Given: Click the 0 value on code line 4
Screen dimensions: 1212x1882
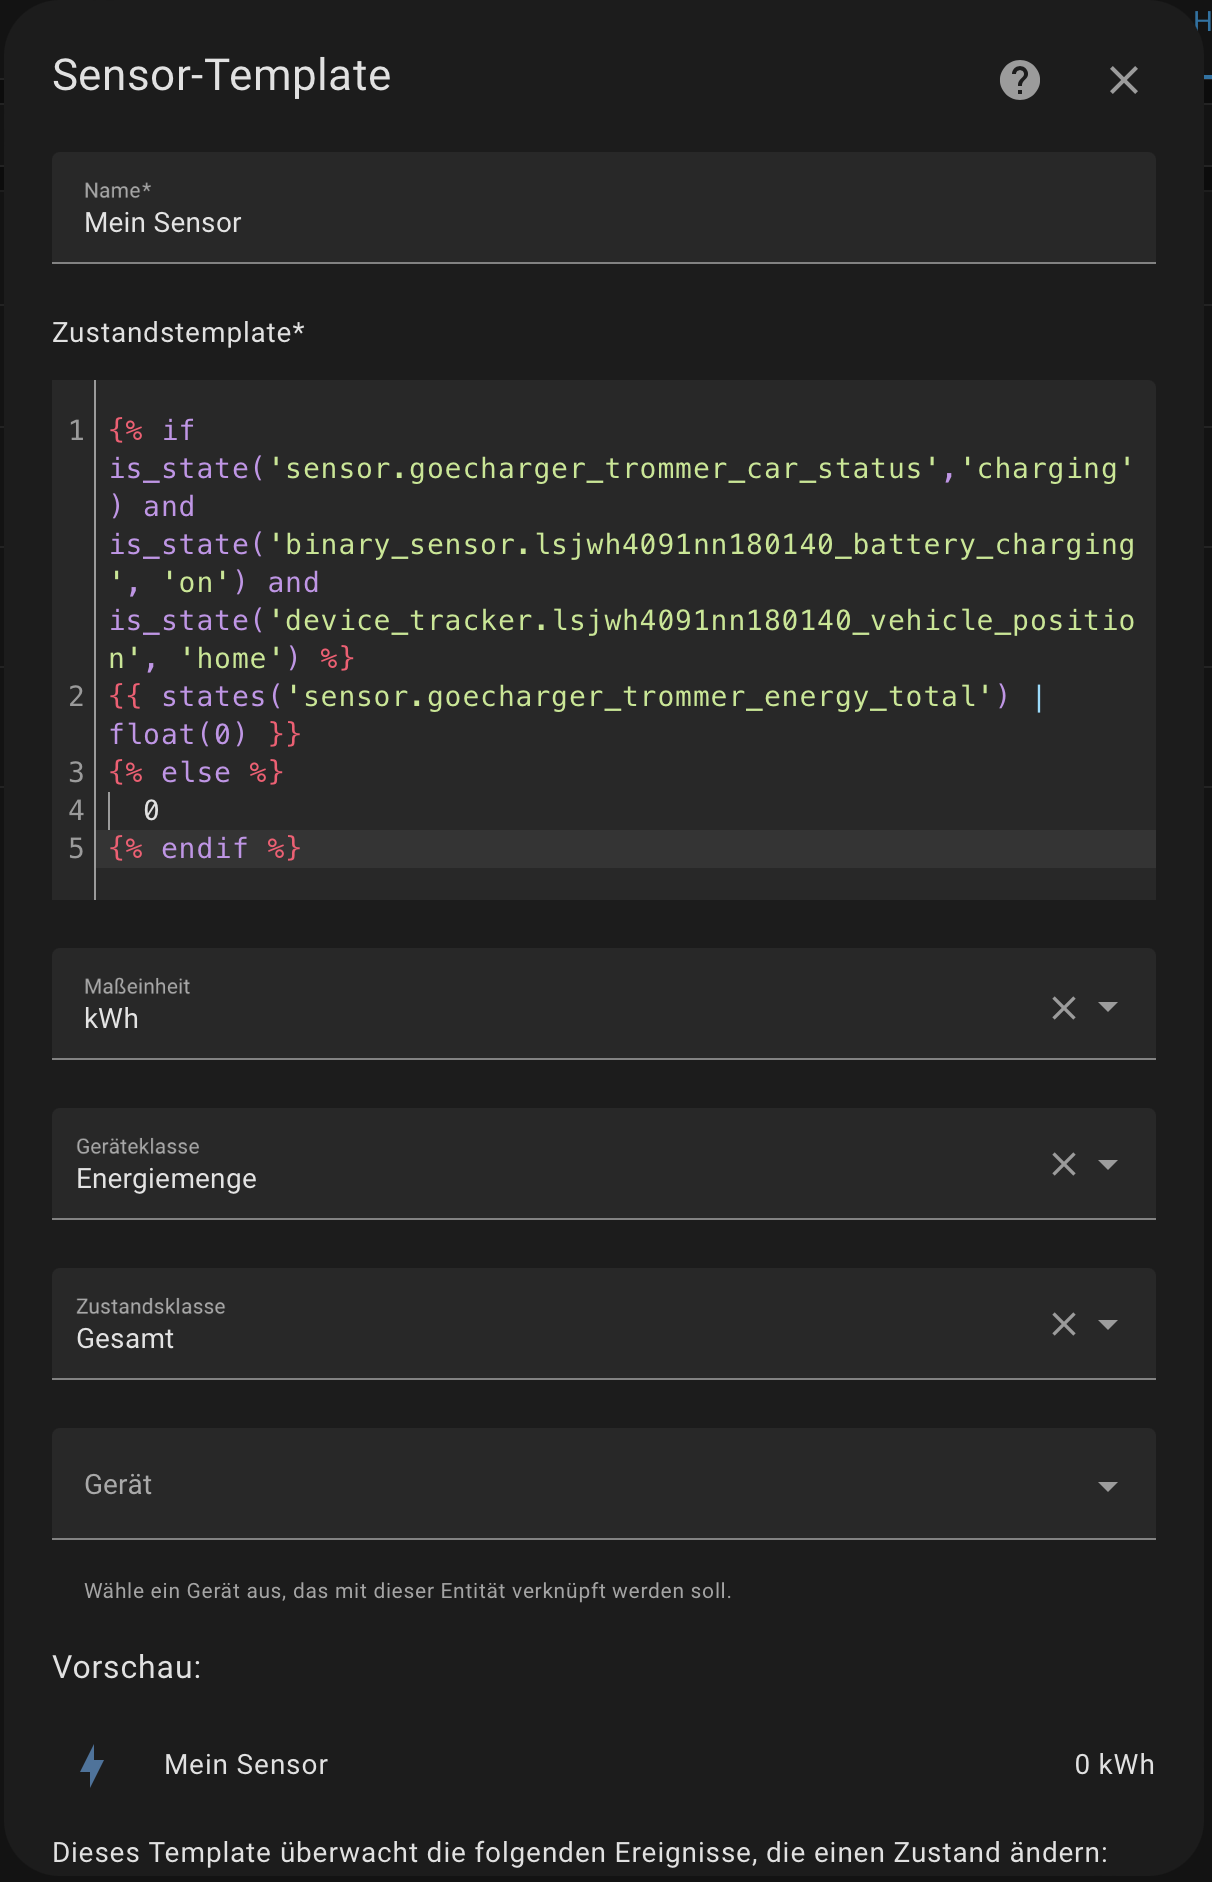Looking at the screenshot, I should [x=151, y=811].
